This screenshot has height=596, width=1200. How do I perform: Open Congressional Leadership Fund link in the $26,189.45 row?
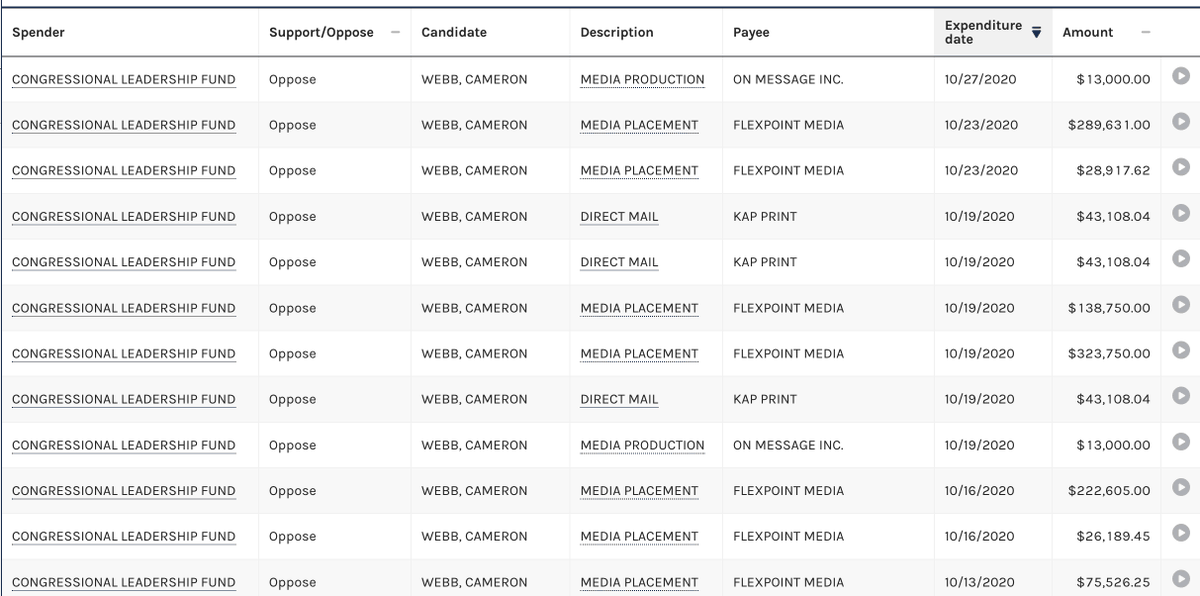point(124,537)
